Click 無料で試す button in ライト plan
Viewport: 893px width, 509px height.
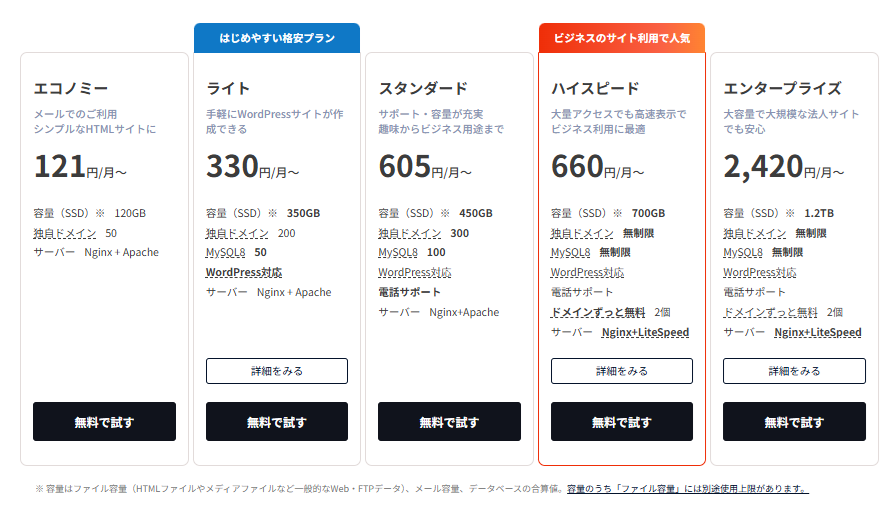tap(277, 422)
